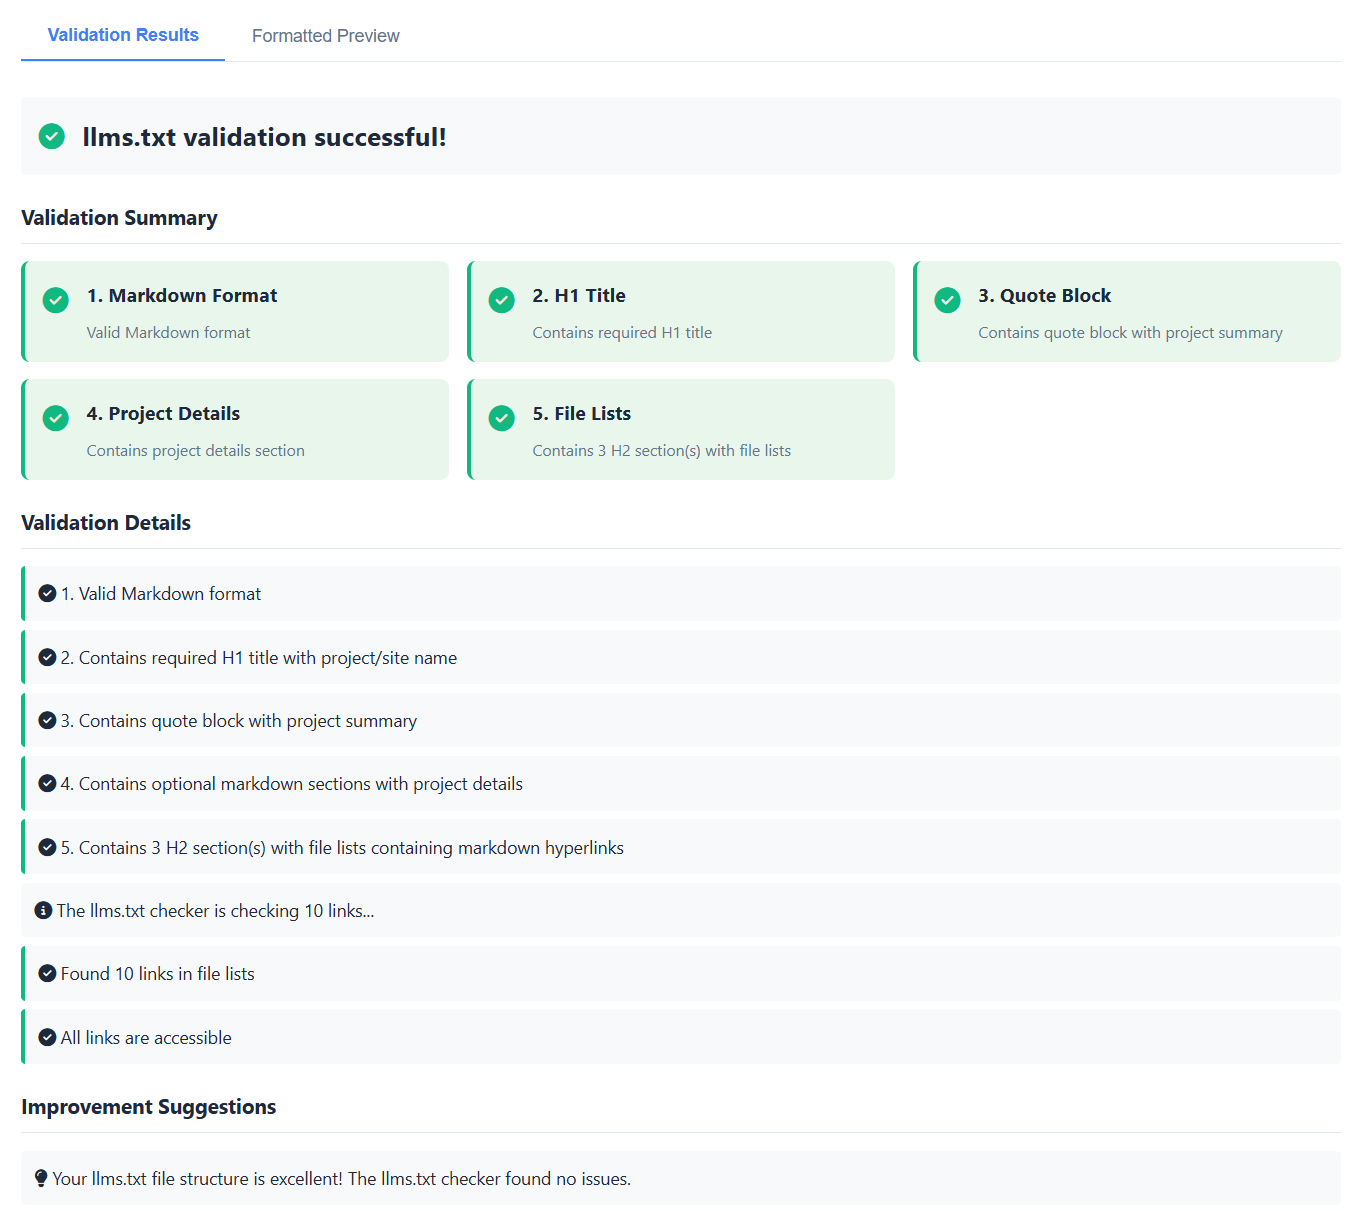The image size is (1359, 1211).
Task: Click the info icon beside 'checking 10 links'
Action: click(x=43, y=910)
